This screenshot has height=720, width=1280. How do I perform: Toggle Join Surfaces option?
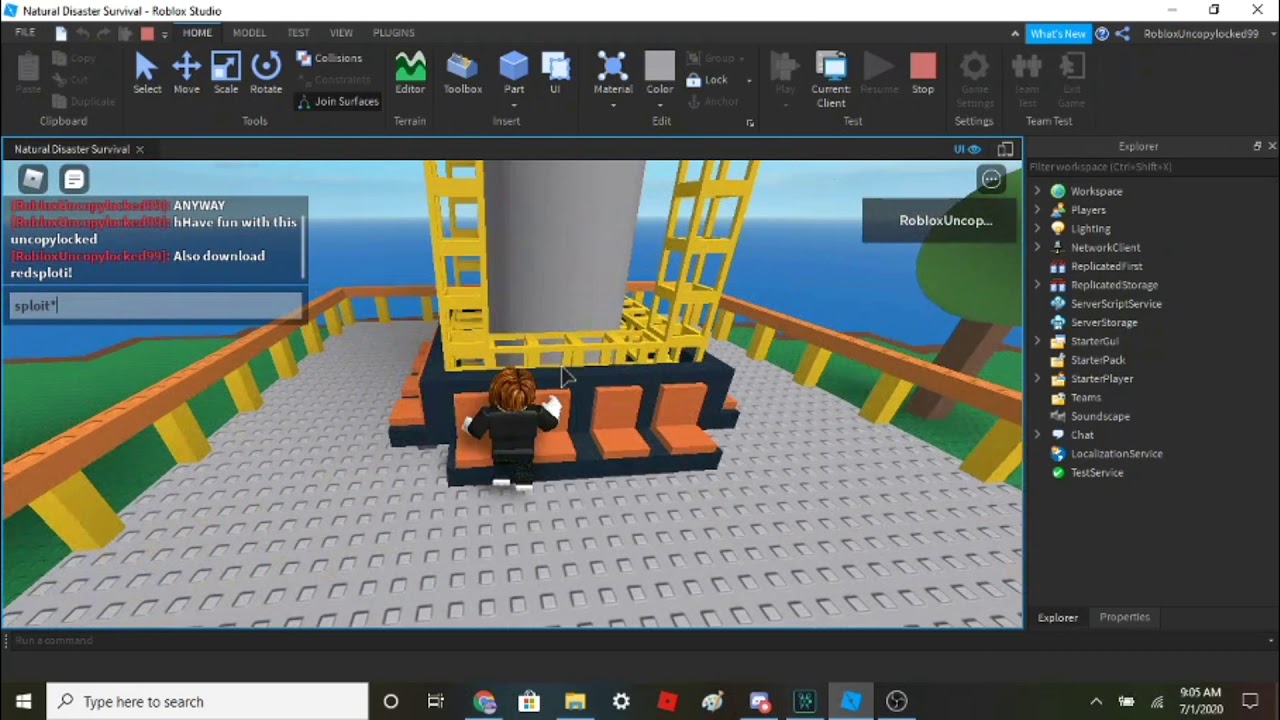point(338,101)
